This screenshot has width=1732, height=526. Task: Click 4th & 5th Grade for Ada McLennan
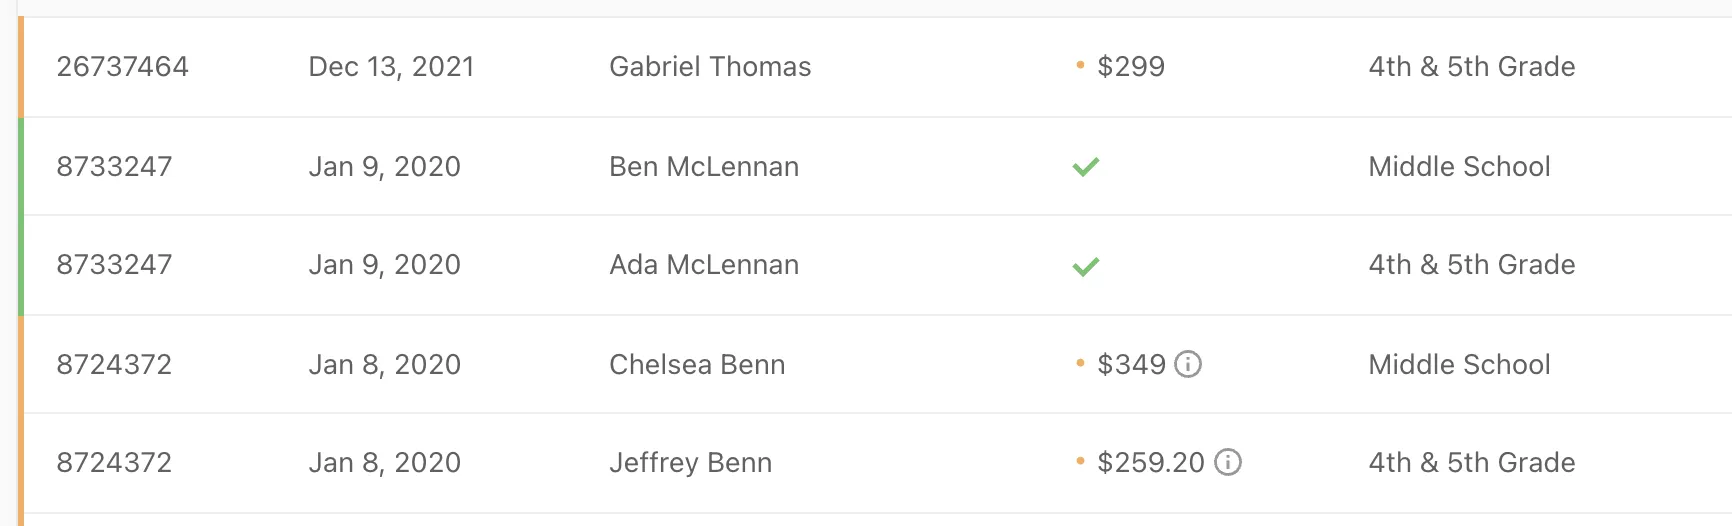click(1471, 265)
